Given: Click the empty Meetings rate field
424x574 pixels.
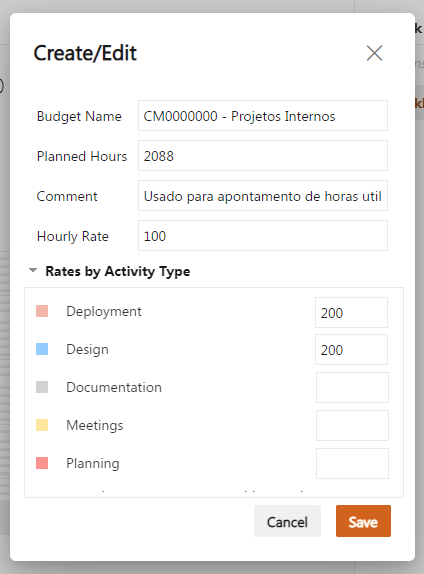Looking at the screenshot, I should pyautogui.click(x=352, y=425).
